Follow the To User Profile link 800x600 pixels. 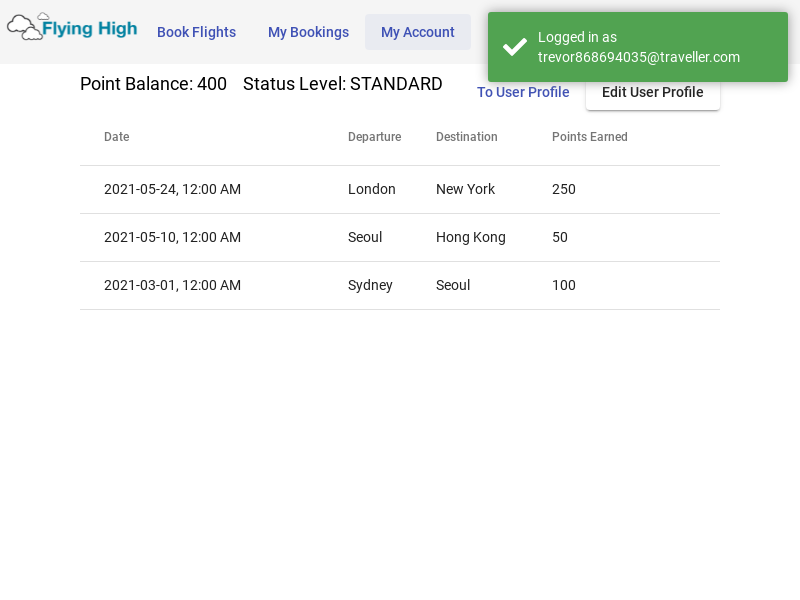pos(523,92)
